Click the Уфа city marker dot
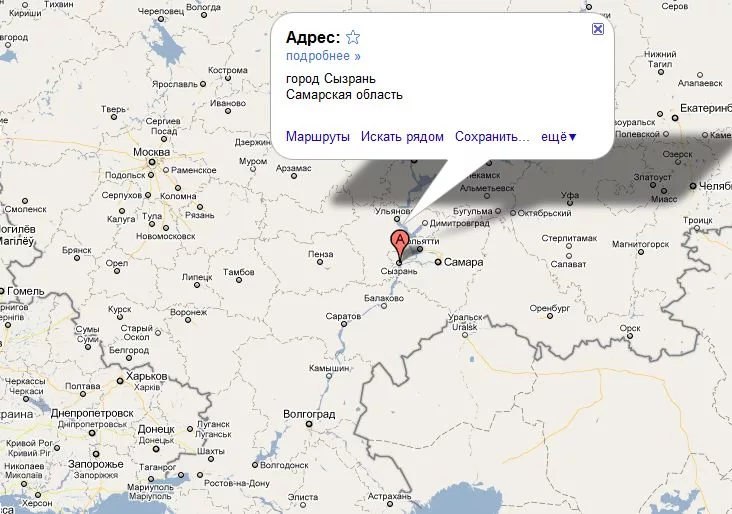 [570, 203]
